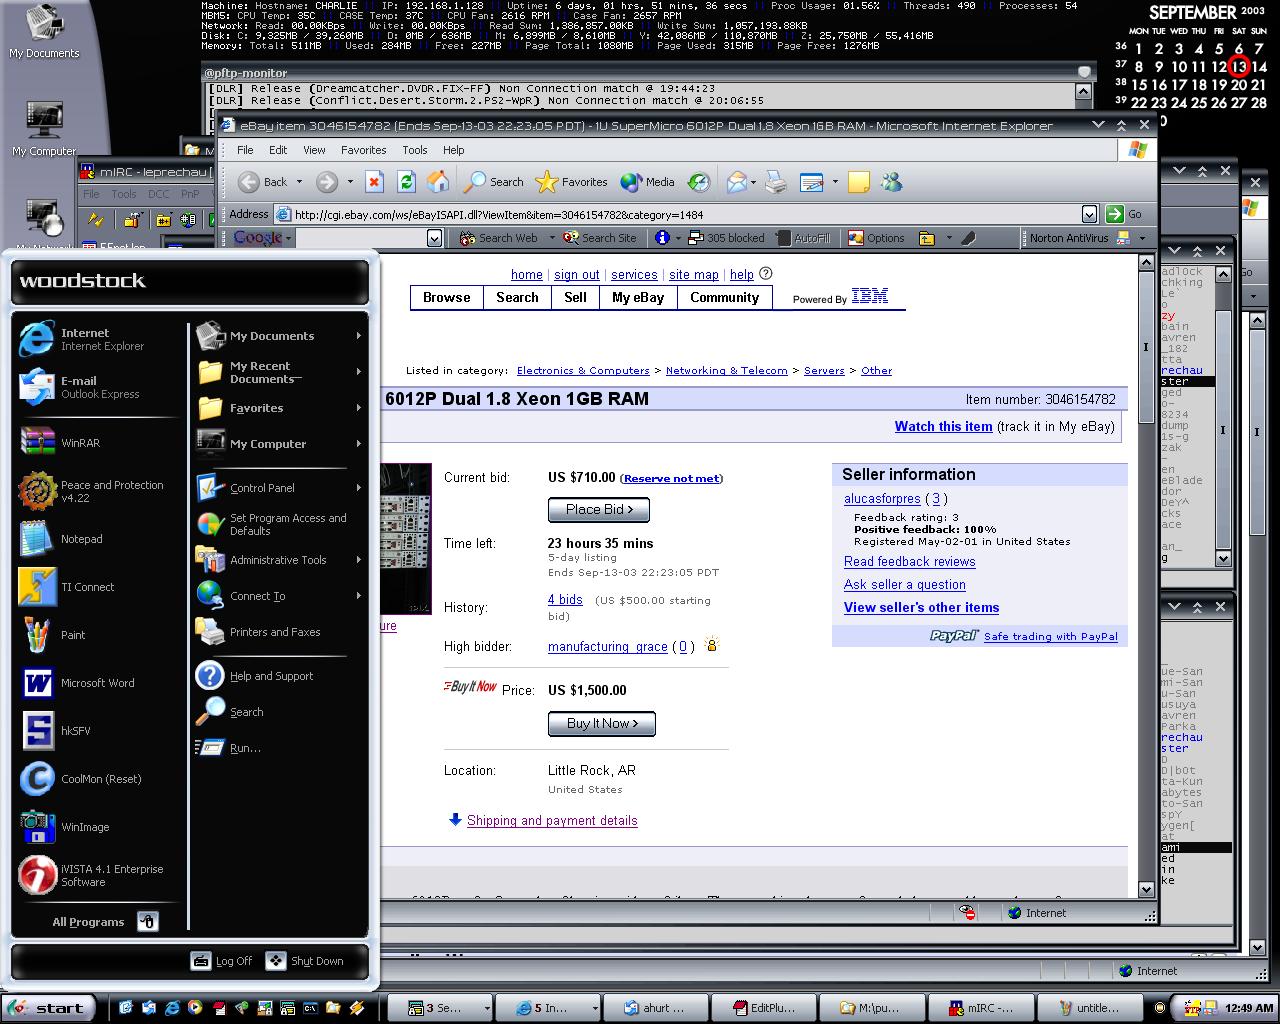
Task: Click Search Site on the Google toolbar
Action: 600,238
